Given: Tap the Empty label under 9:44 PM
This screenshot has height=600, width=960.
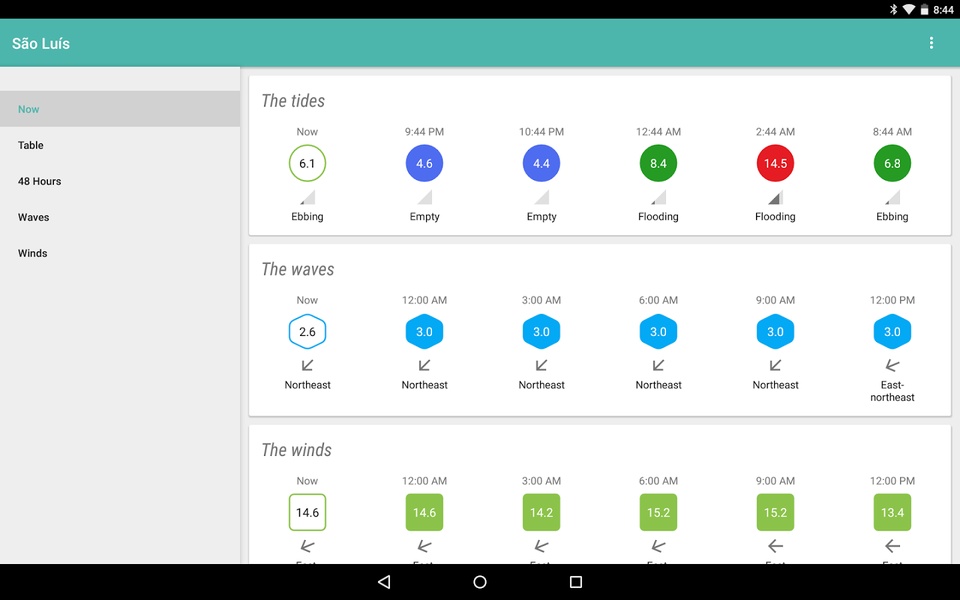Looking at the screenshot, I should (424, 217).
